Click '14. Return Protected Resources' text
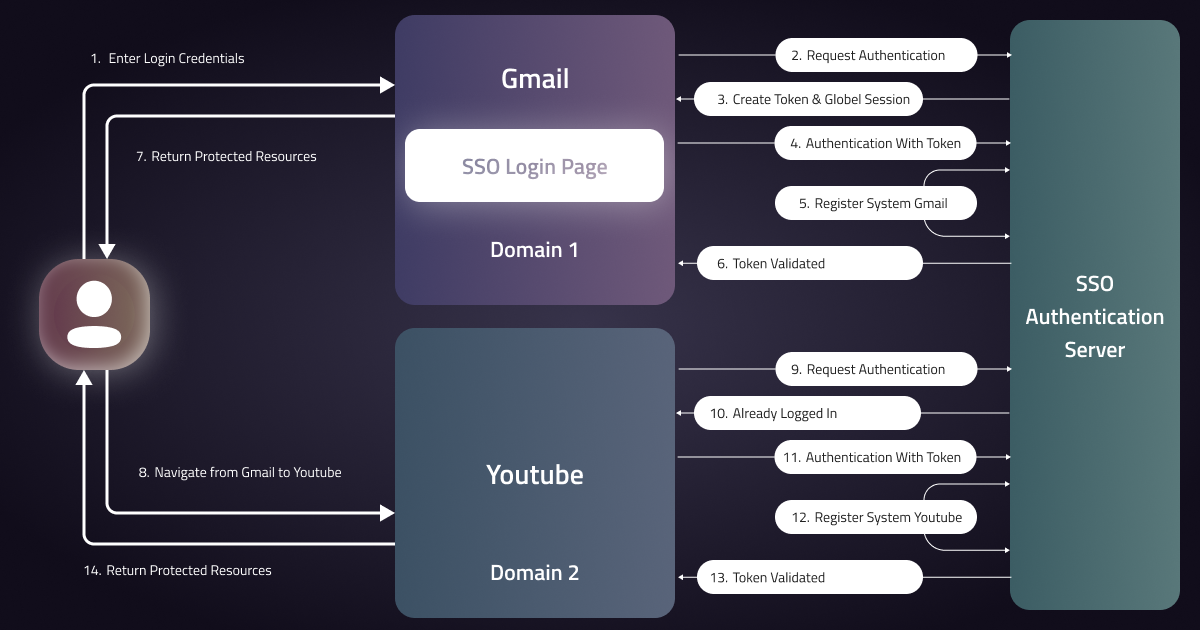Screen dimensions: 1200x630 (x=177, y=570)
